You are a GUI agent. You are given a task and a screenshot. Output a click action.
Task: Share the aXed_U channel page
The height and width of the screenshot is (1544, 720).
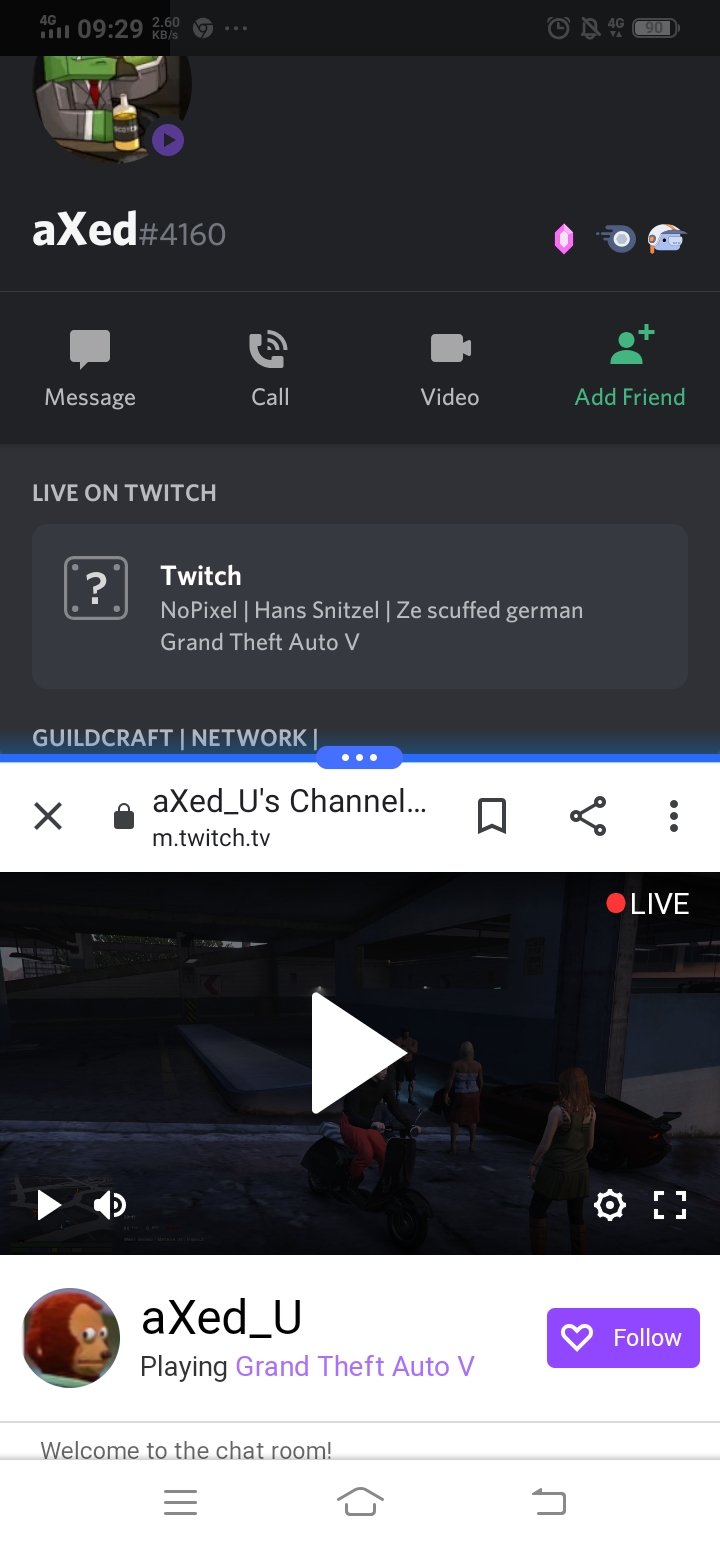click(588, 817)
